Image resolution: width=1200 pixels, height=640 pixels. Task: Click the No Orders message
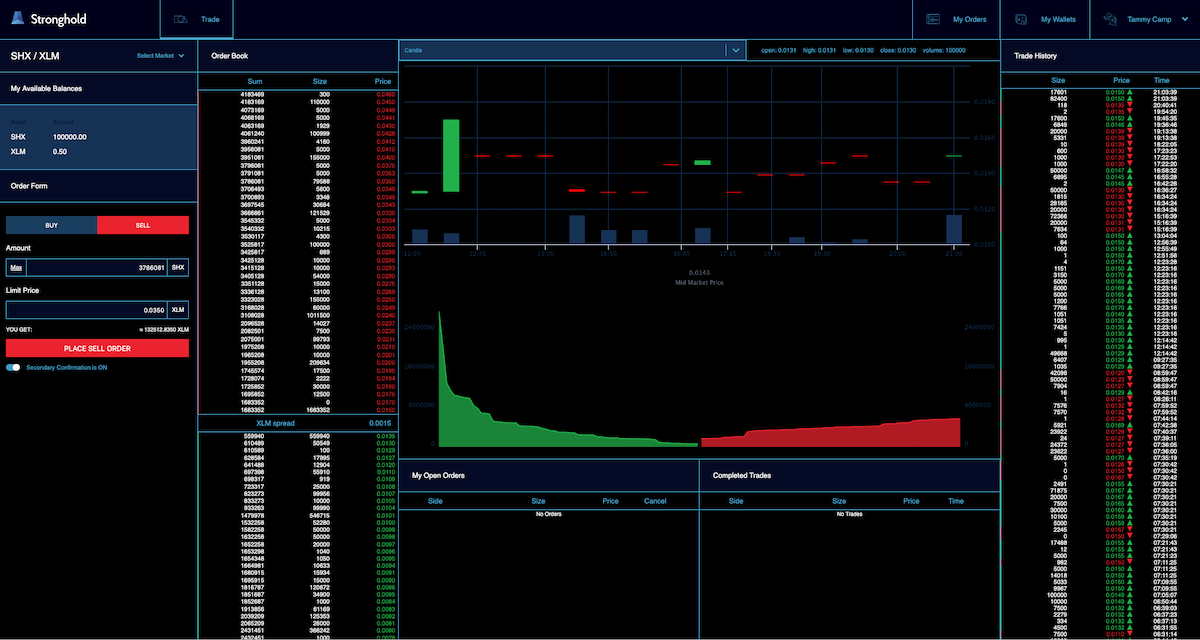click(x=548, y=514)
